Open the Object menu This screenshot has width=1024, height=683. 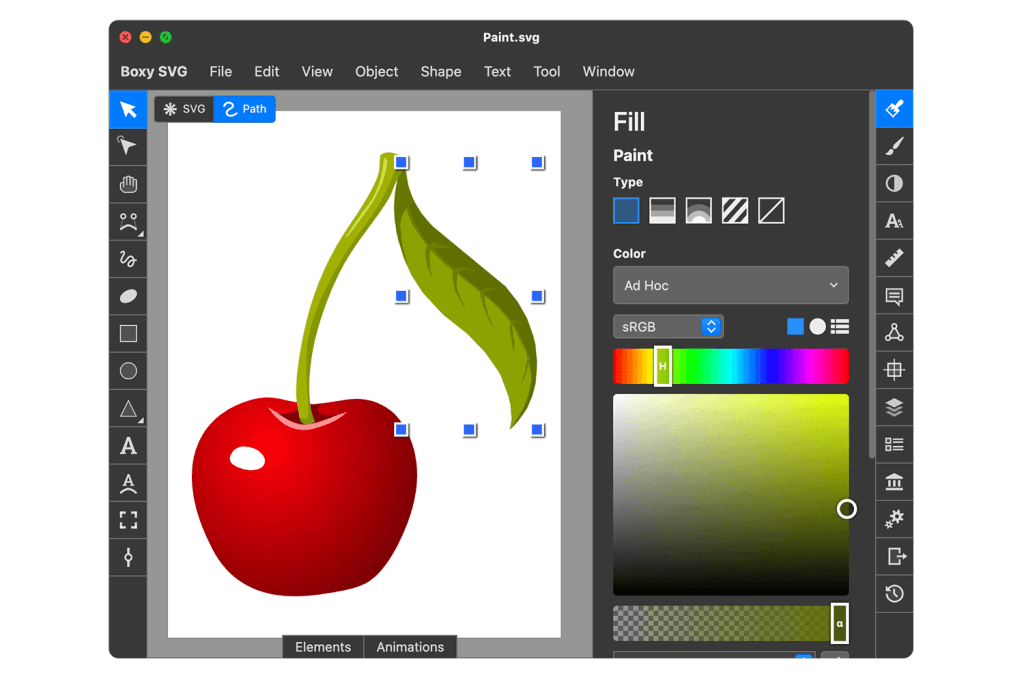pyautogui.click(x=376, y=71)
